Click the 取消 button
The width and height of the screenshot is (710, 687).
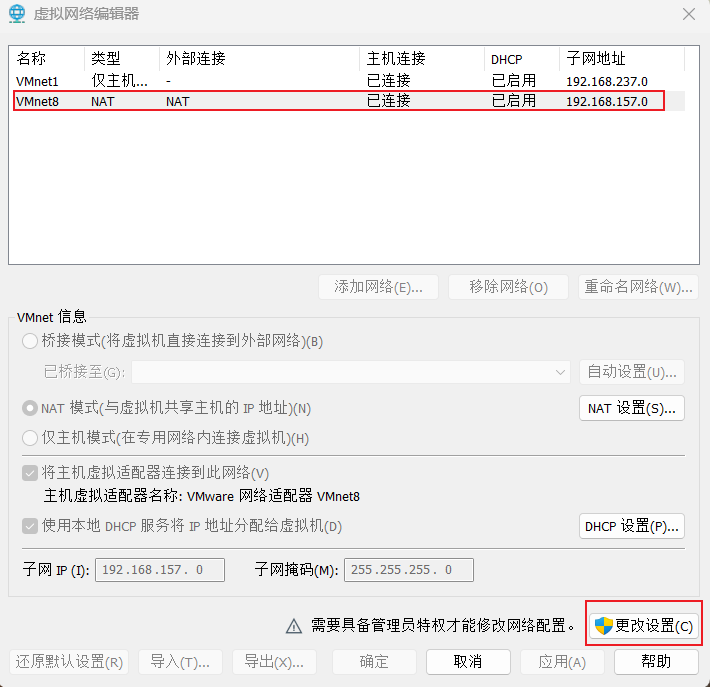[x=468, y=662]
